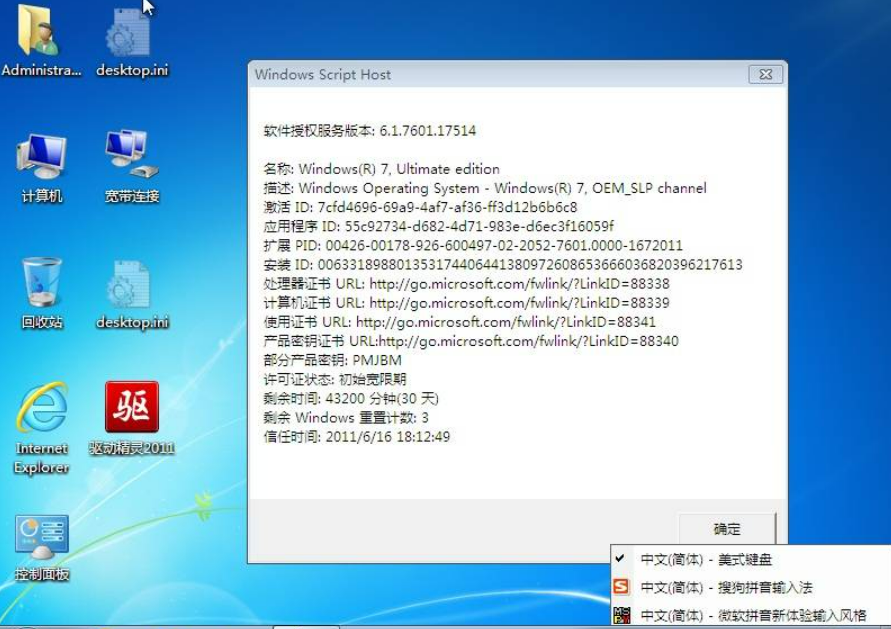Click the 软件授权服务版本: 6.1.7601.17514 line

point(370,131)
